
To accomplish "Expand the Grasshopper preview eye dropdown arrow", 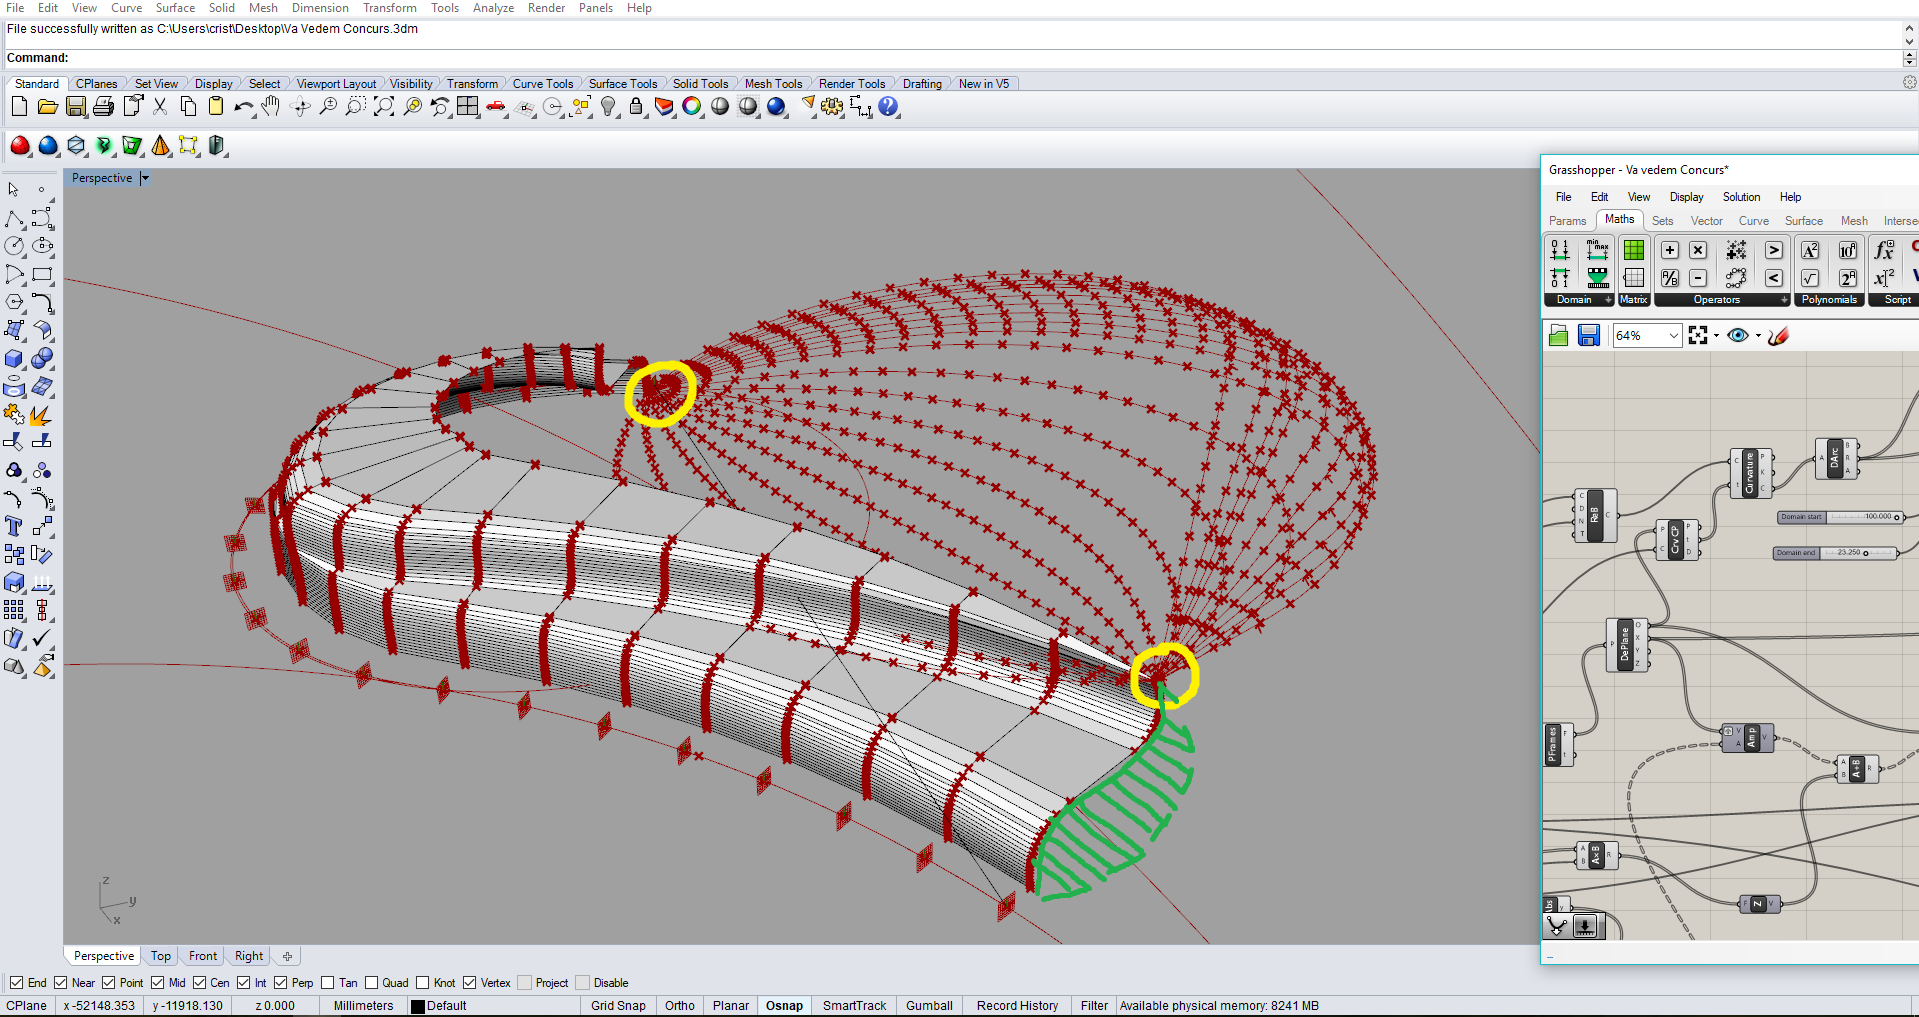I will coord(1758,336).
